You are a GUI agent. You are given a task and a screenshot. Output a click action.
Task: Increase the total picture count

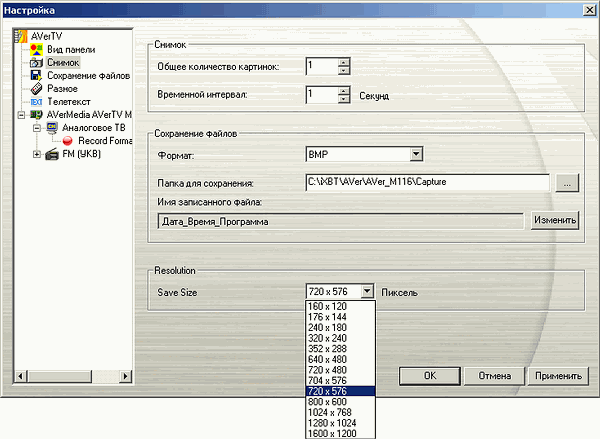(x=344, y=62)
